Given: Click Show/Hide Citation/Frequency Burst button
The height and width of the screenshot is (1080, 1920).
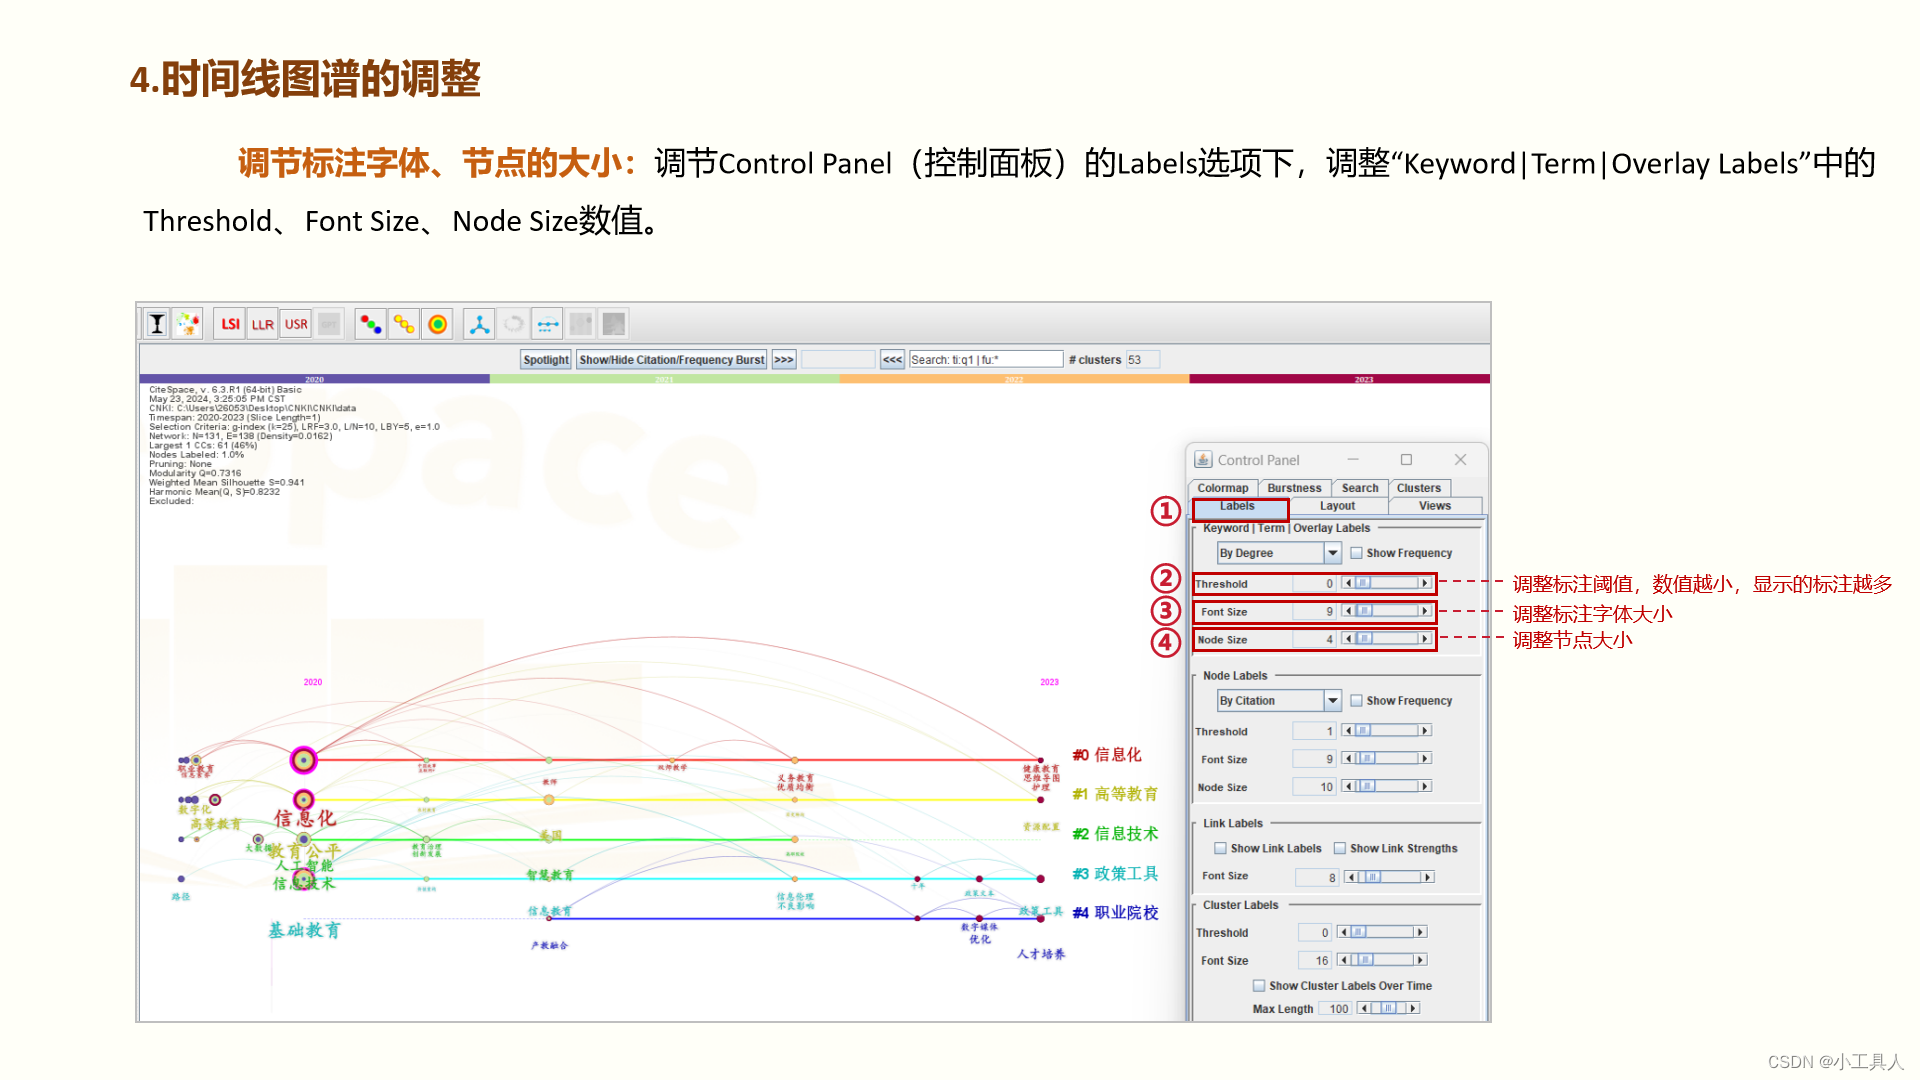Looking at the screenshot, I should (671, 360).
